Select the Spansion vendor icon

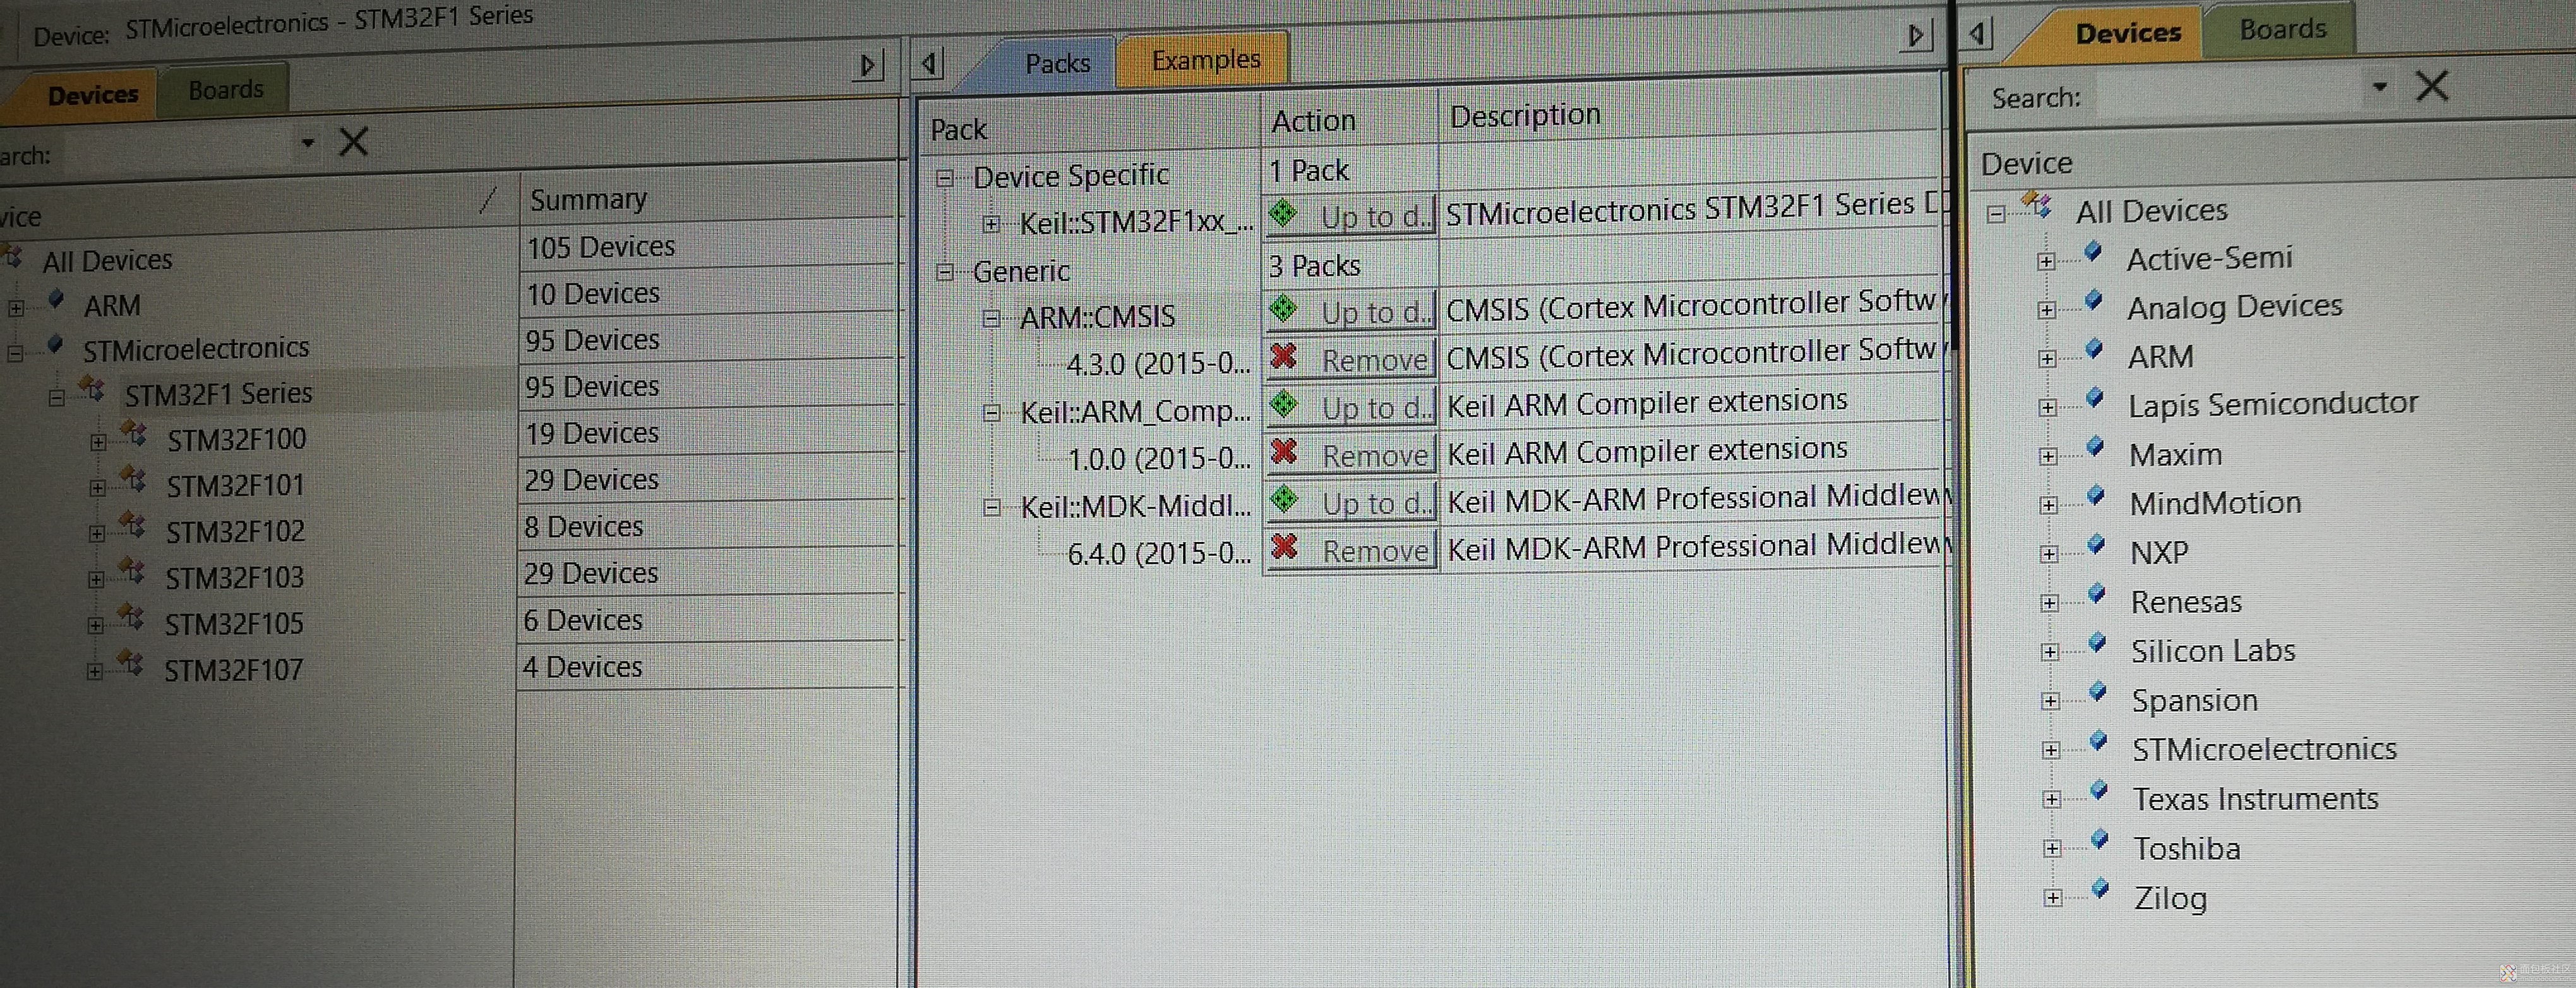[x=2098, y=693]
